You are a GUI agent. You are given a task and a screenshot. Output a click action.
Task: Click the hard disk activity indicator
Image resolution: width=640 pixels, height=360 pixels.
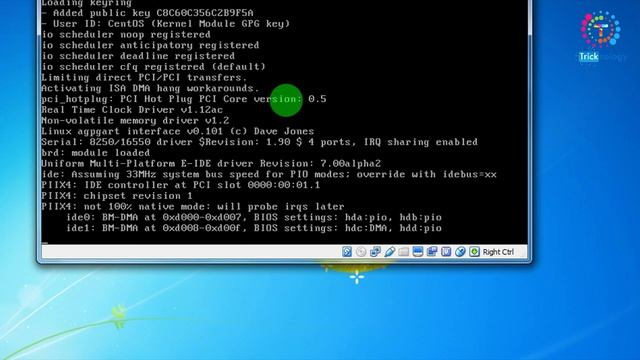[347, 252]
